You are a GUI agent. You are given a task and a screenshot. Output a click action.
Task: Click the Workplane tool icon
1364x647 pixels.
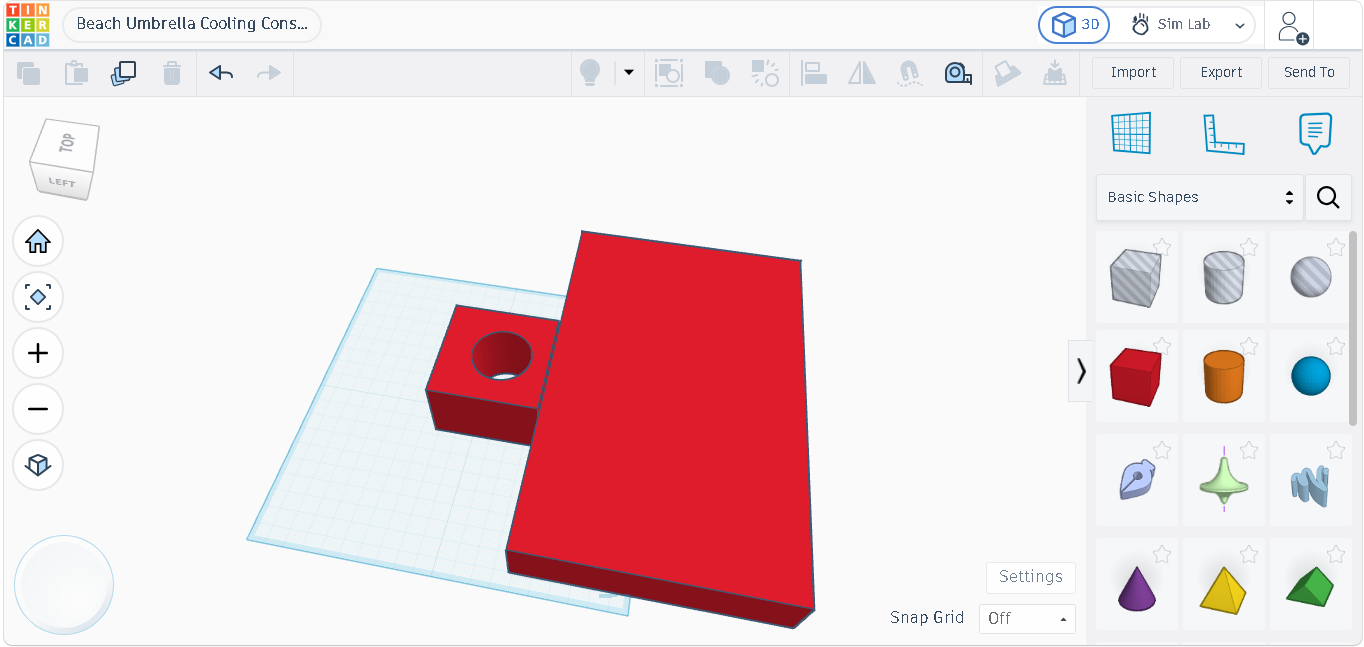(1131, 133)
